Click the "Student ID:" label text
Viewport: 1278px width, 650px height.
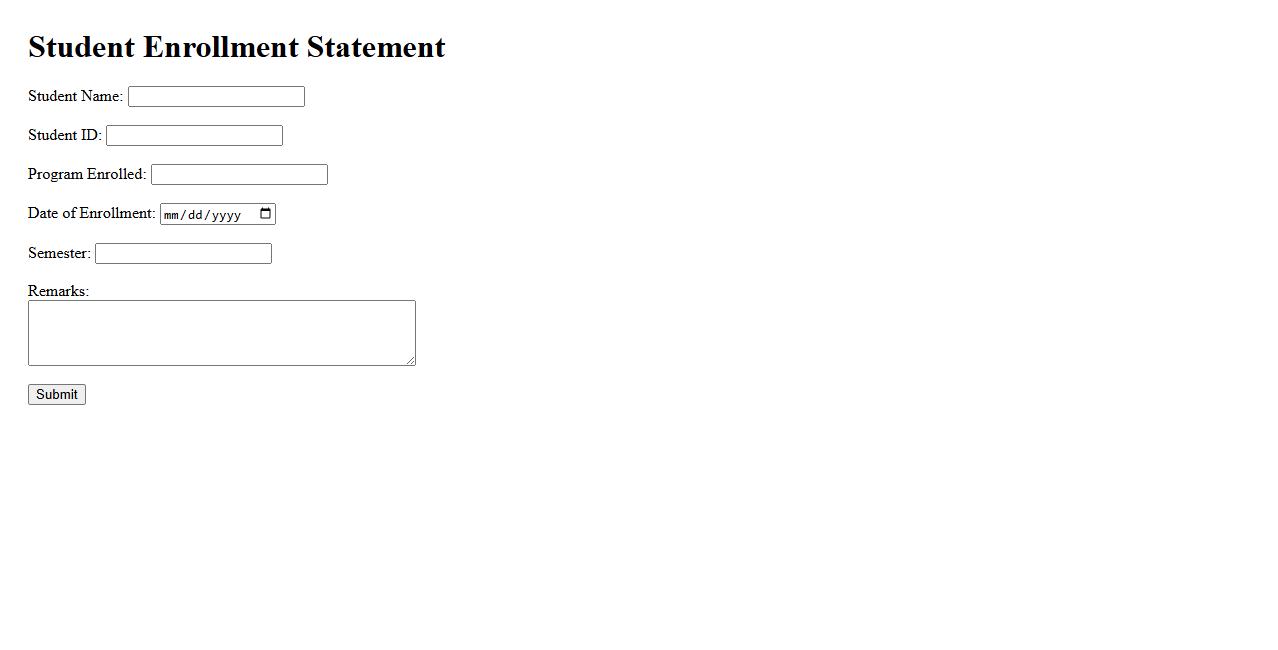point(64,135)
